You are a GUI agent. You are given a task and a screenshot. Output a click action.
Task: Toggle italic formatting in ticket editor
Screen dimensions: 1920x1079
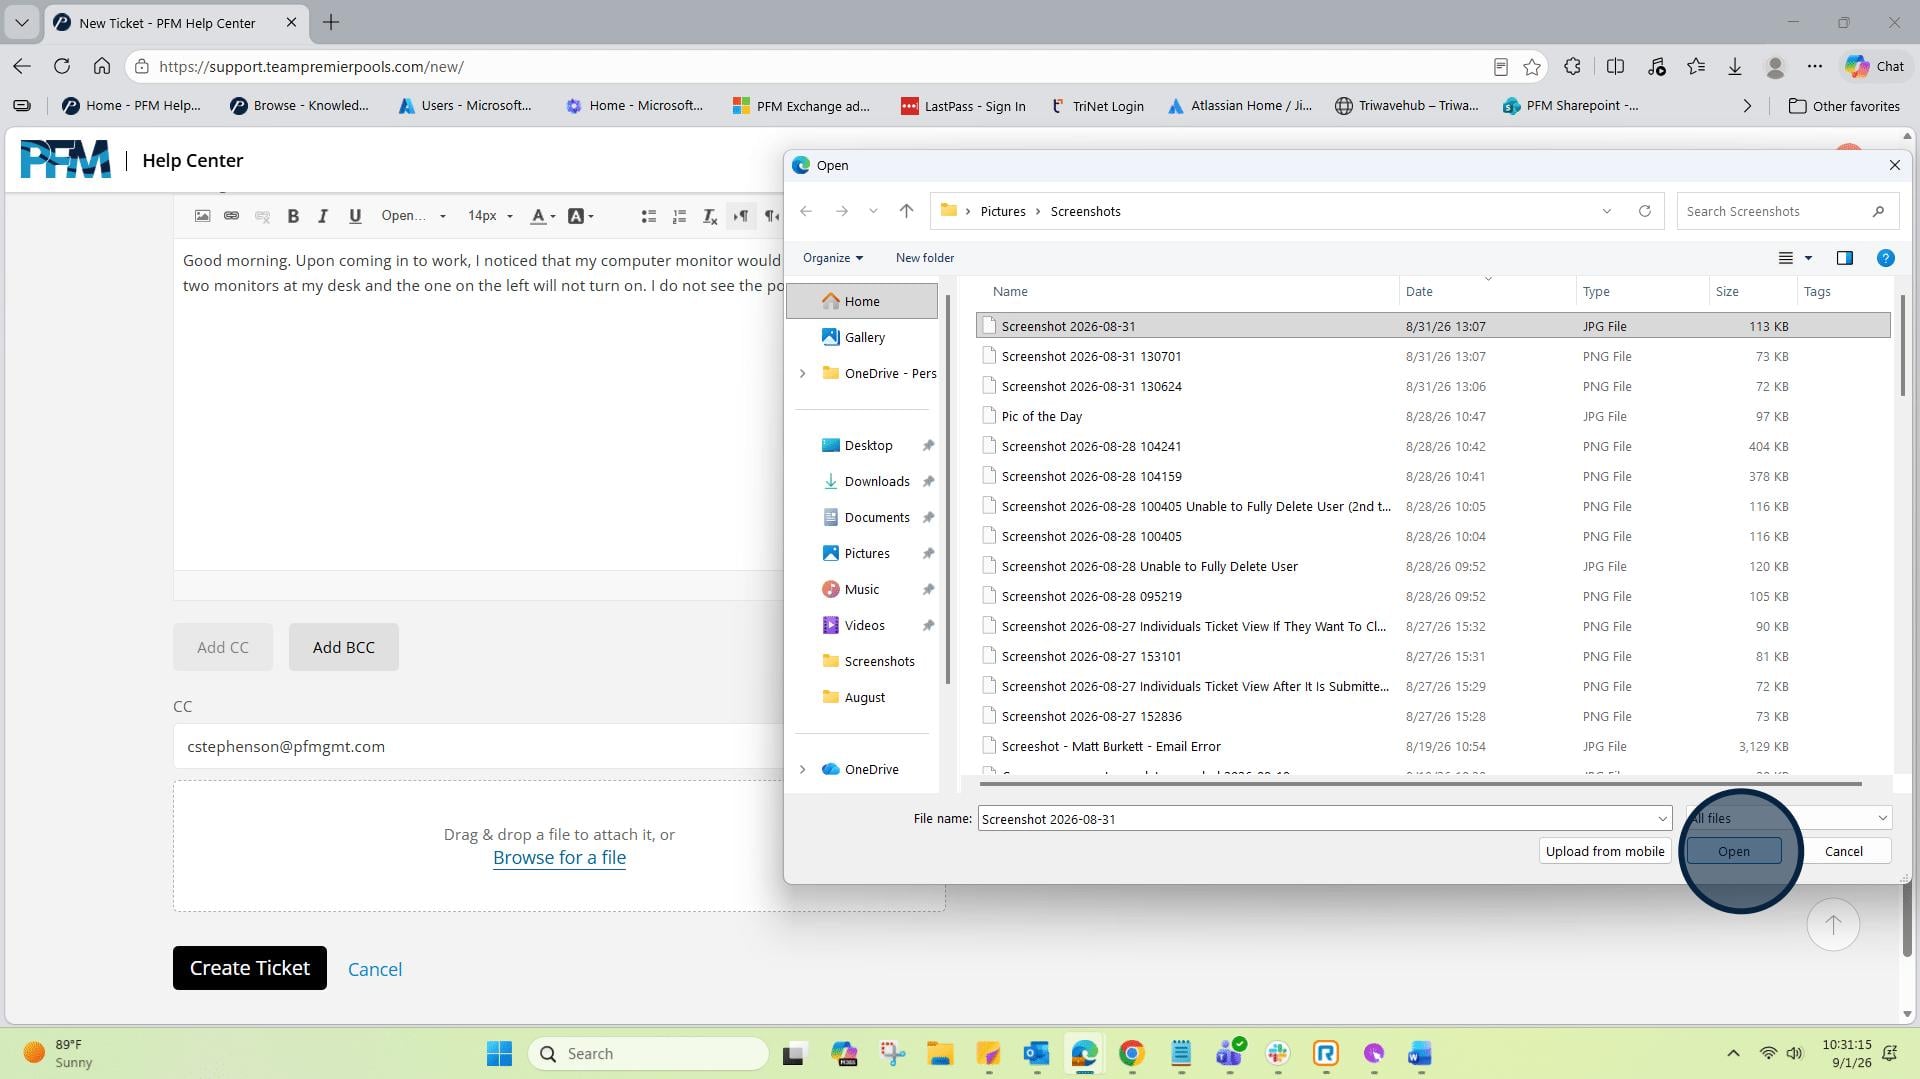[323, 215]
